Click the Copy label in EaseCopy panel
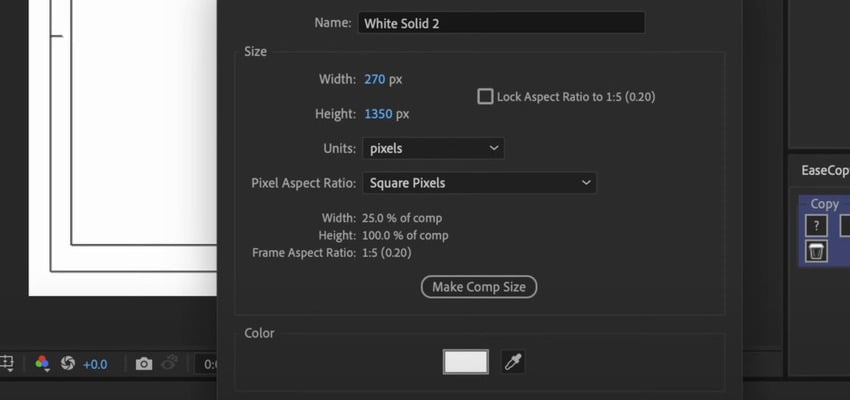Viewport: 850px width, 400px height. coord(825,204)
